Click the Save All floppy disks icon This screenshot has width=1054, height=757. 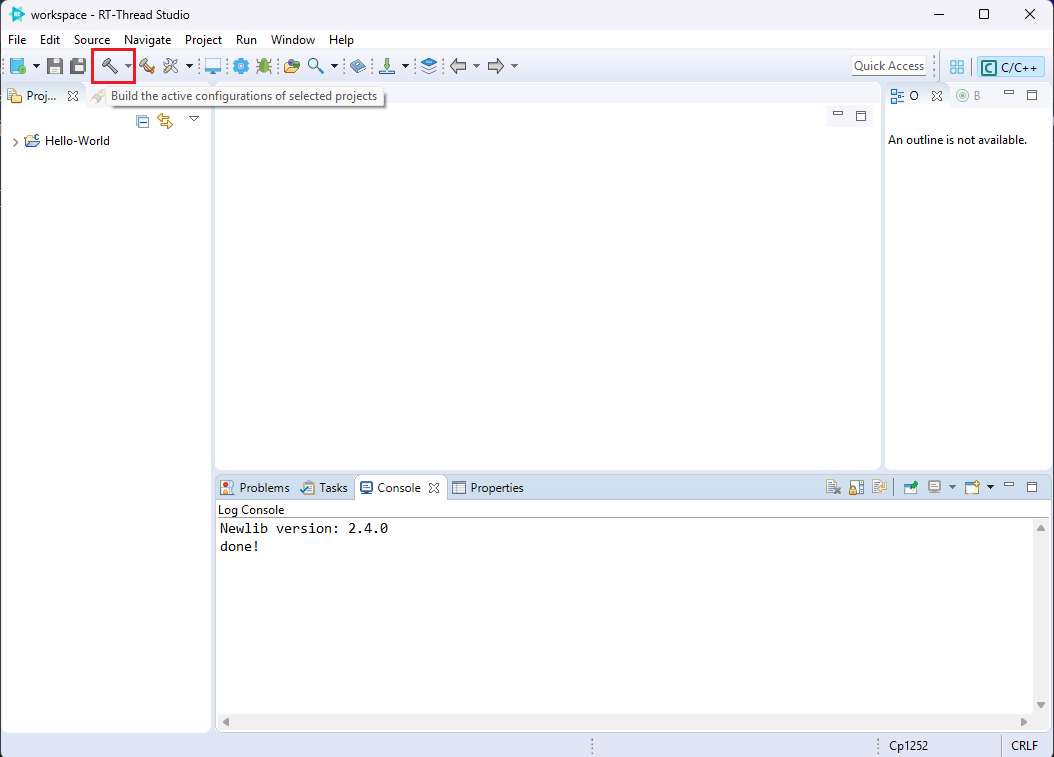(77, 66)
